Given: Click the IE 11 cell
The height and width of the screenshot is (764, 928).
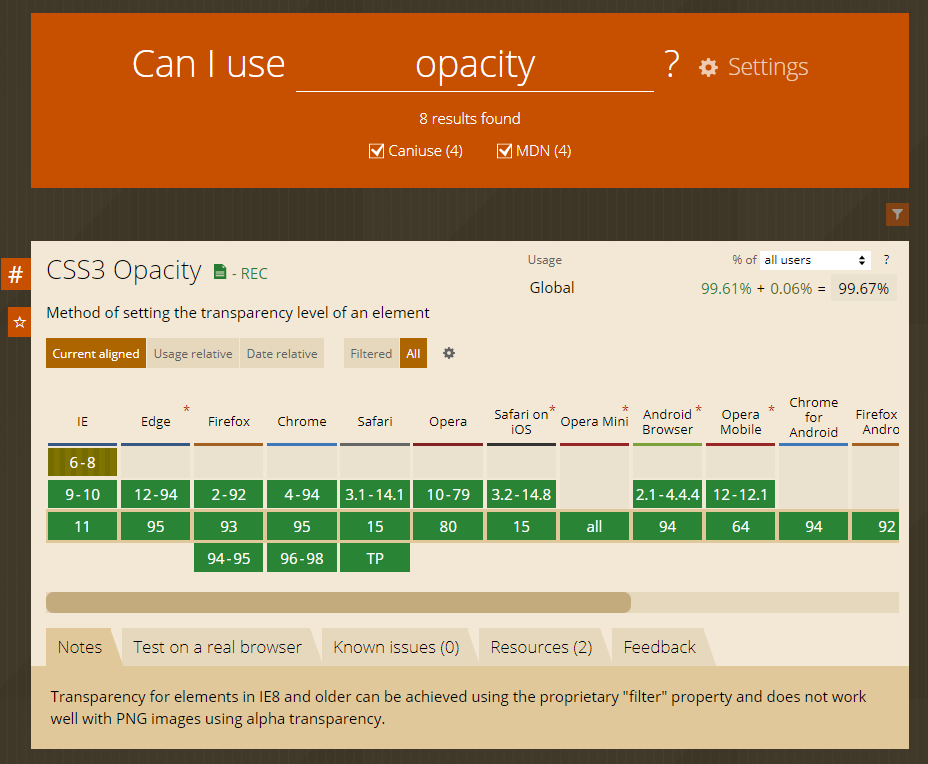Looking at the screenshot, I should 82,526.
